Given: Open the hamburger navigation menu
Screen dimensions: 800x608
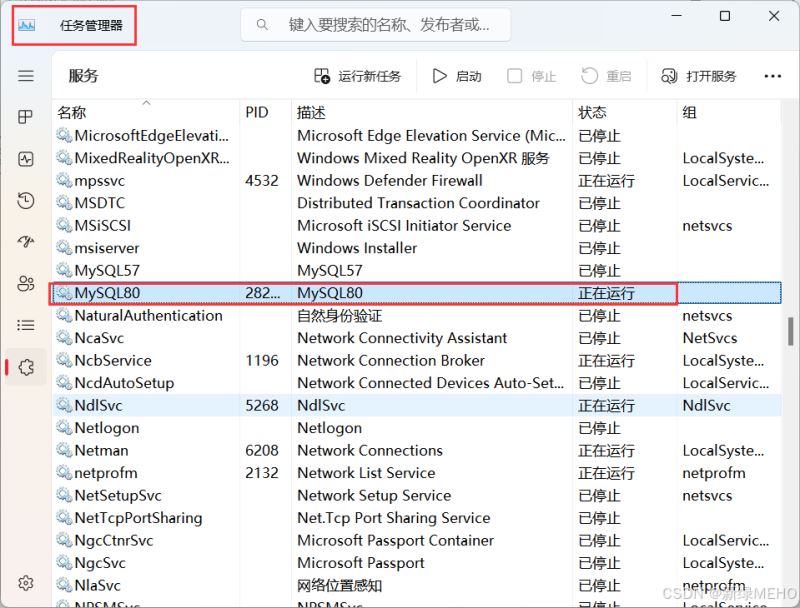Looking at the screenshot, I should tap(26, 76).
